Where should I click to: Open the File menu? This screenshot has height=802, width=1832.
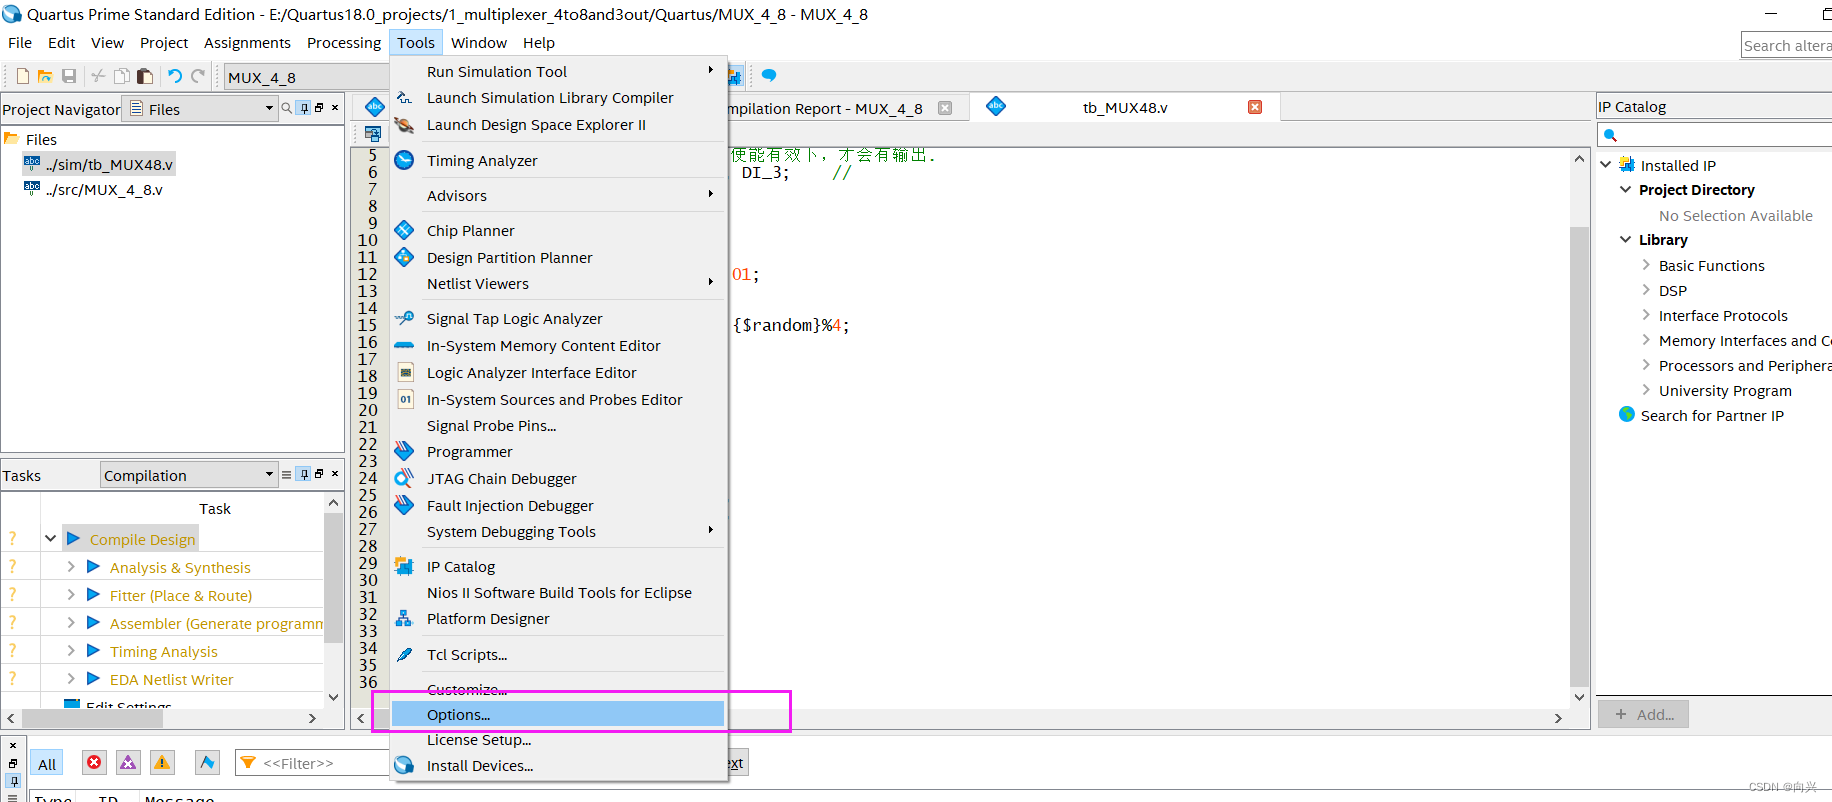click(x=20, y=43)
